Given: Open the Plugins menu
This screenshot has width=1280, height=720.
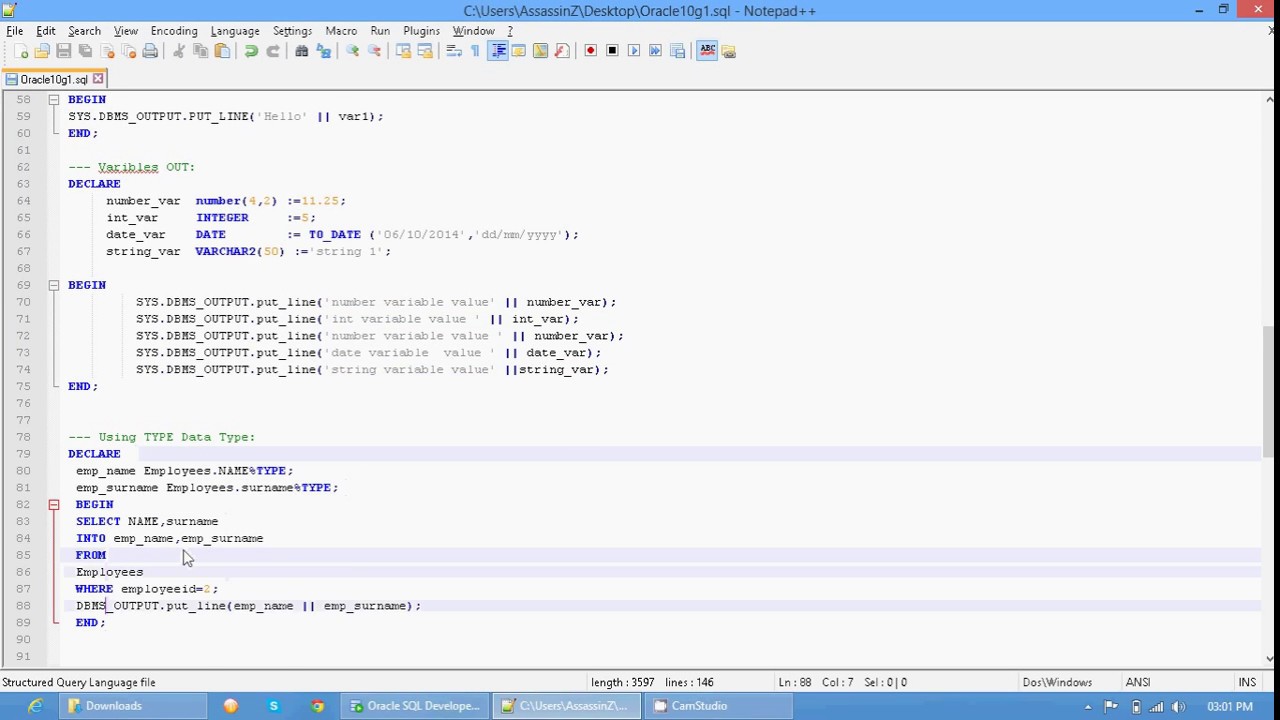Looking at the screenshot, I should pyautogui.click(x=421, y=31).
